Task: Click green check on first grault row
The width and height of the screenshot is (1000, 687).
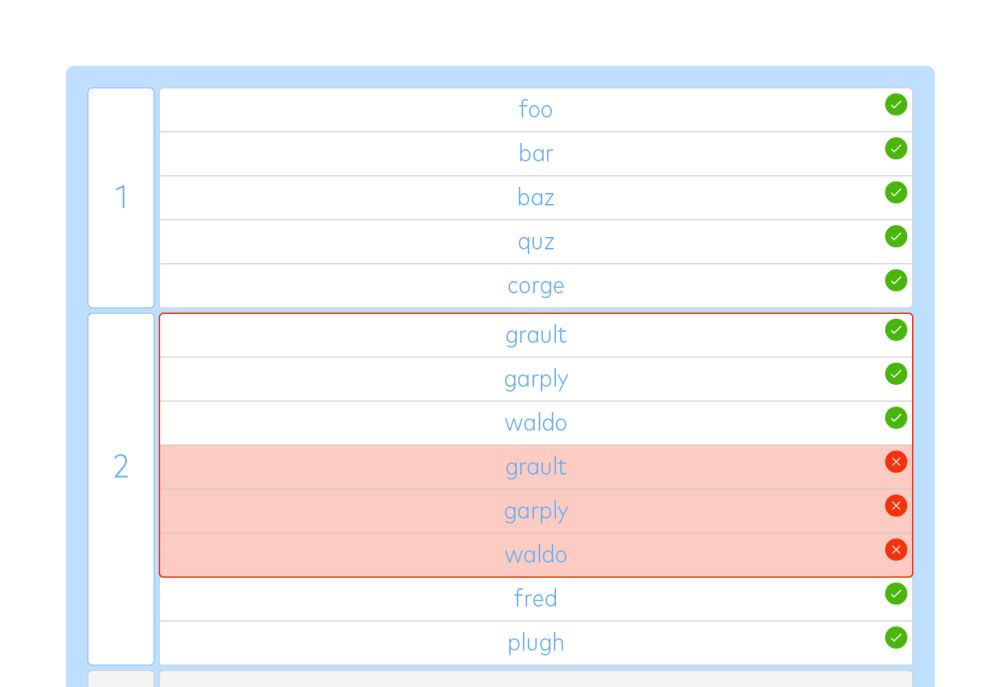Action: (895, 330)
